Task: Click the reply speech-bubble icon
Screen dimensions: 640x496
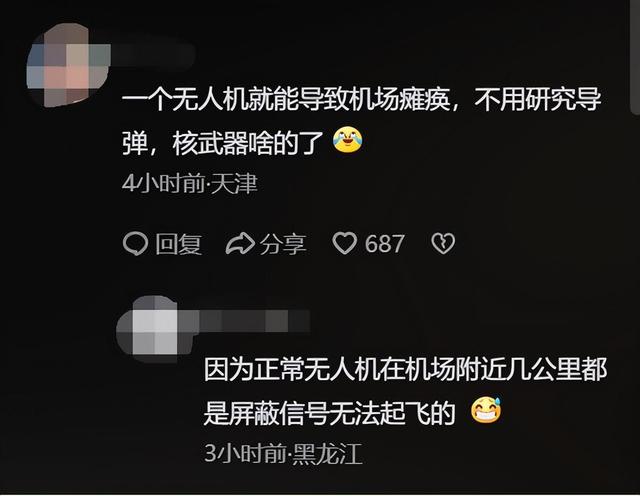Action: tap(135, 244)
